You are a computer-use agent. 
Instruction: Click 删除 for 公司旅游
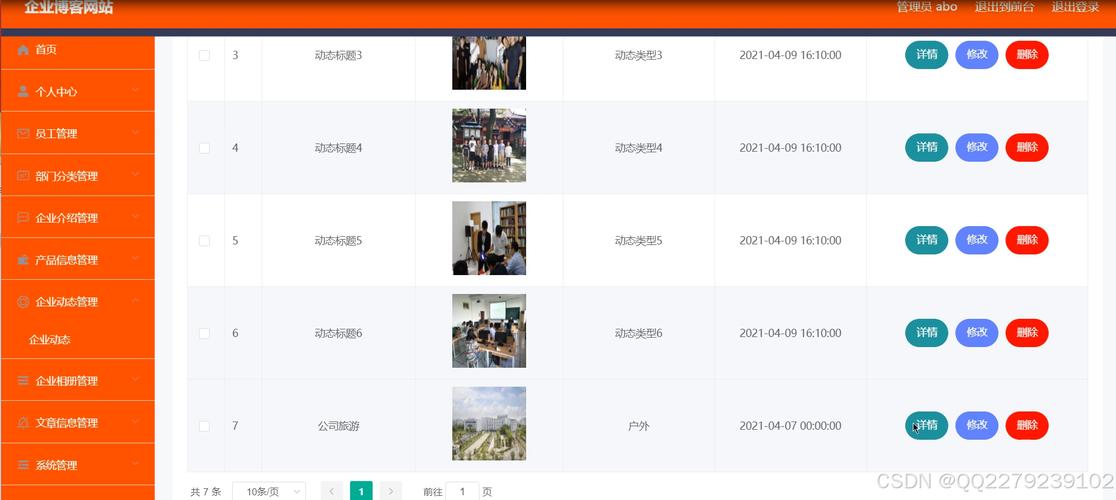[x=1027, y=425]
